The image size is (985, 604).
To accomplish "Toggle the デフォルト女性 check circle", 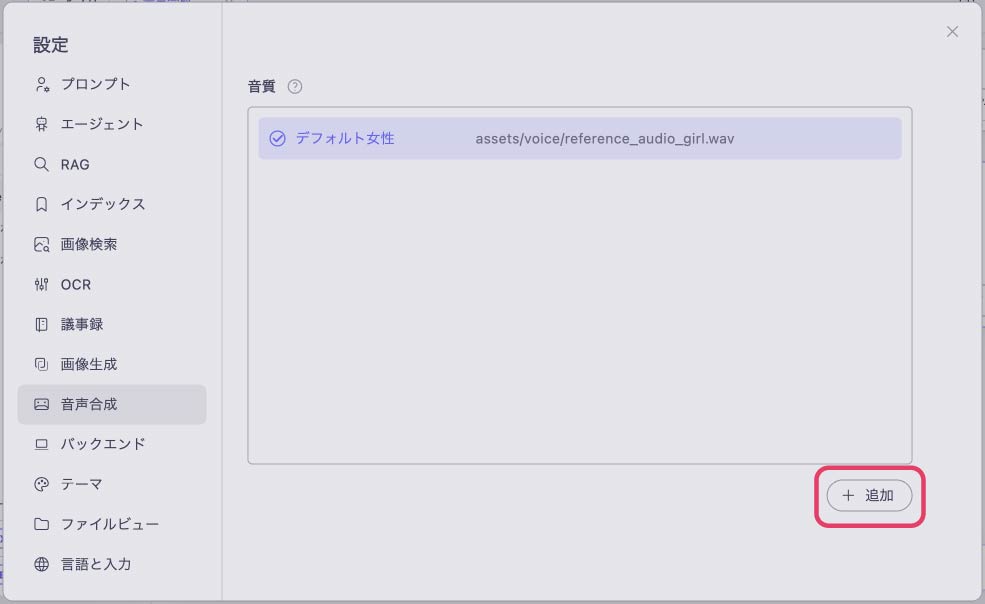I will 277,138.
